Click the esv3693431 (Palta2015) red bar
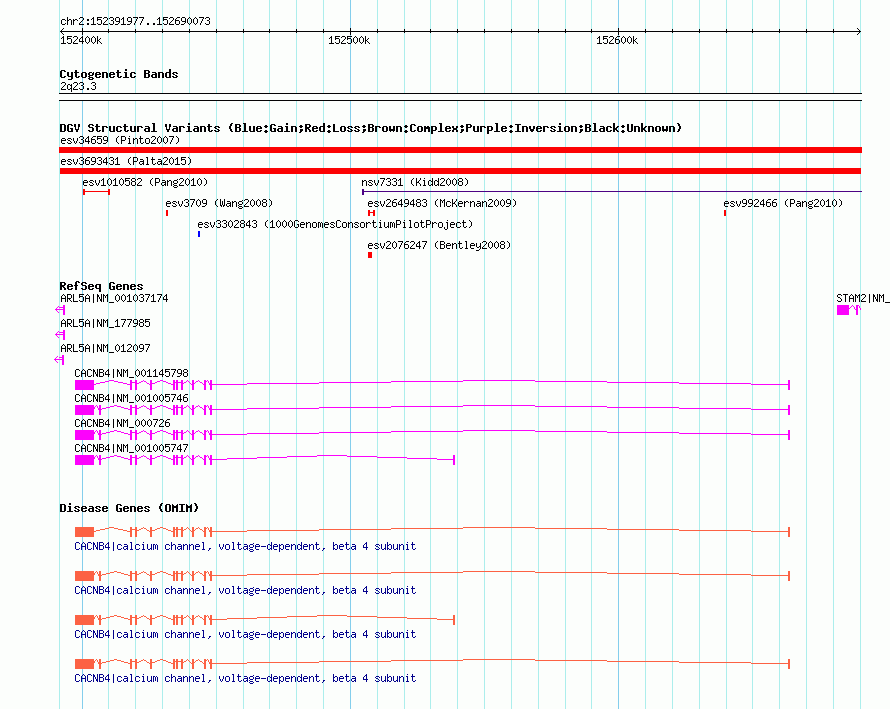Screen dimensions: 890x709 coord(460,171)
